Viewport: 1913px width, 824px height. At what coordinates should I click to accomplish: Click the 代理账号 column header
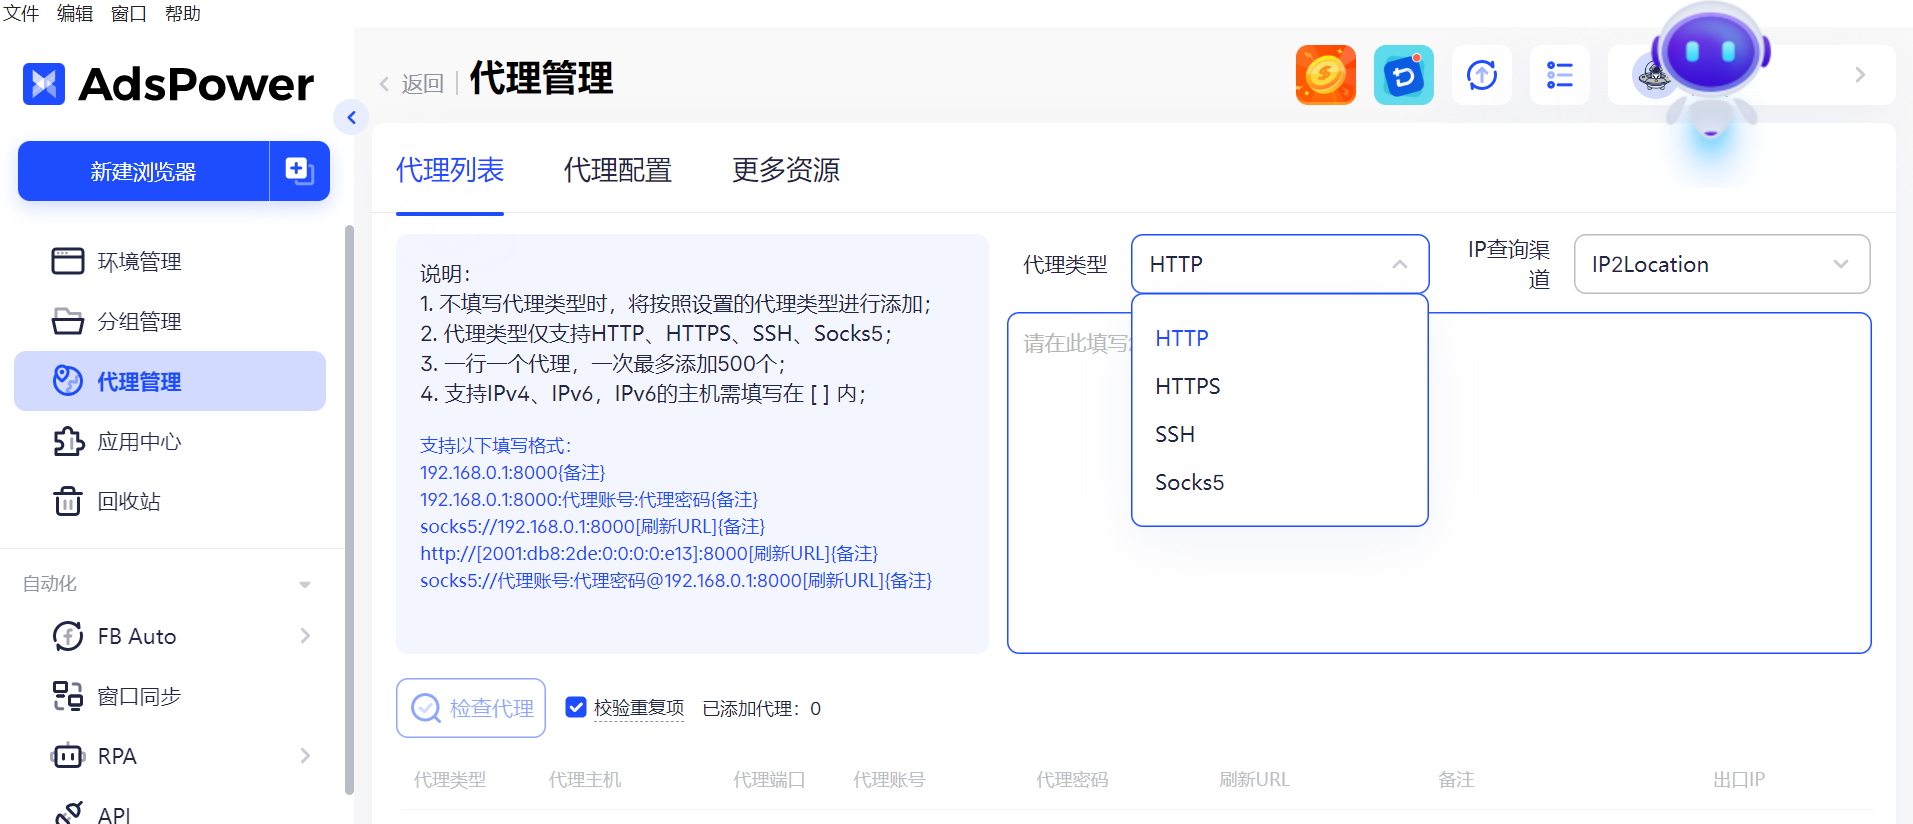click(x=889, y=779)
